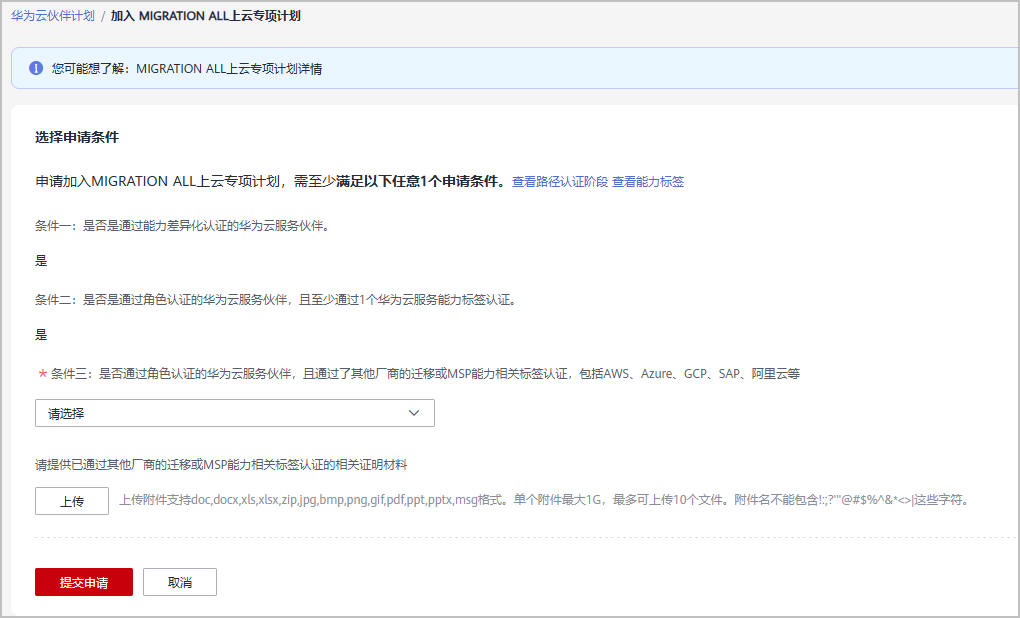Click the 上传附件支持 file format hint text
The image size is (1020, 618).
pyautogui.click(x=544, y=500)
